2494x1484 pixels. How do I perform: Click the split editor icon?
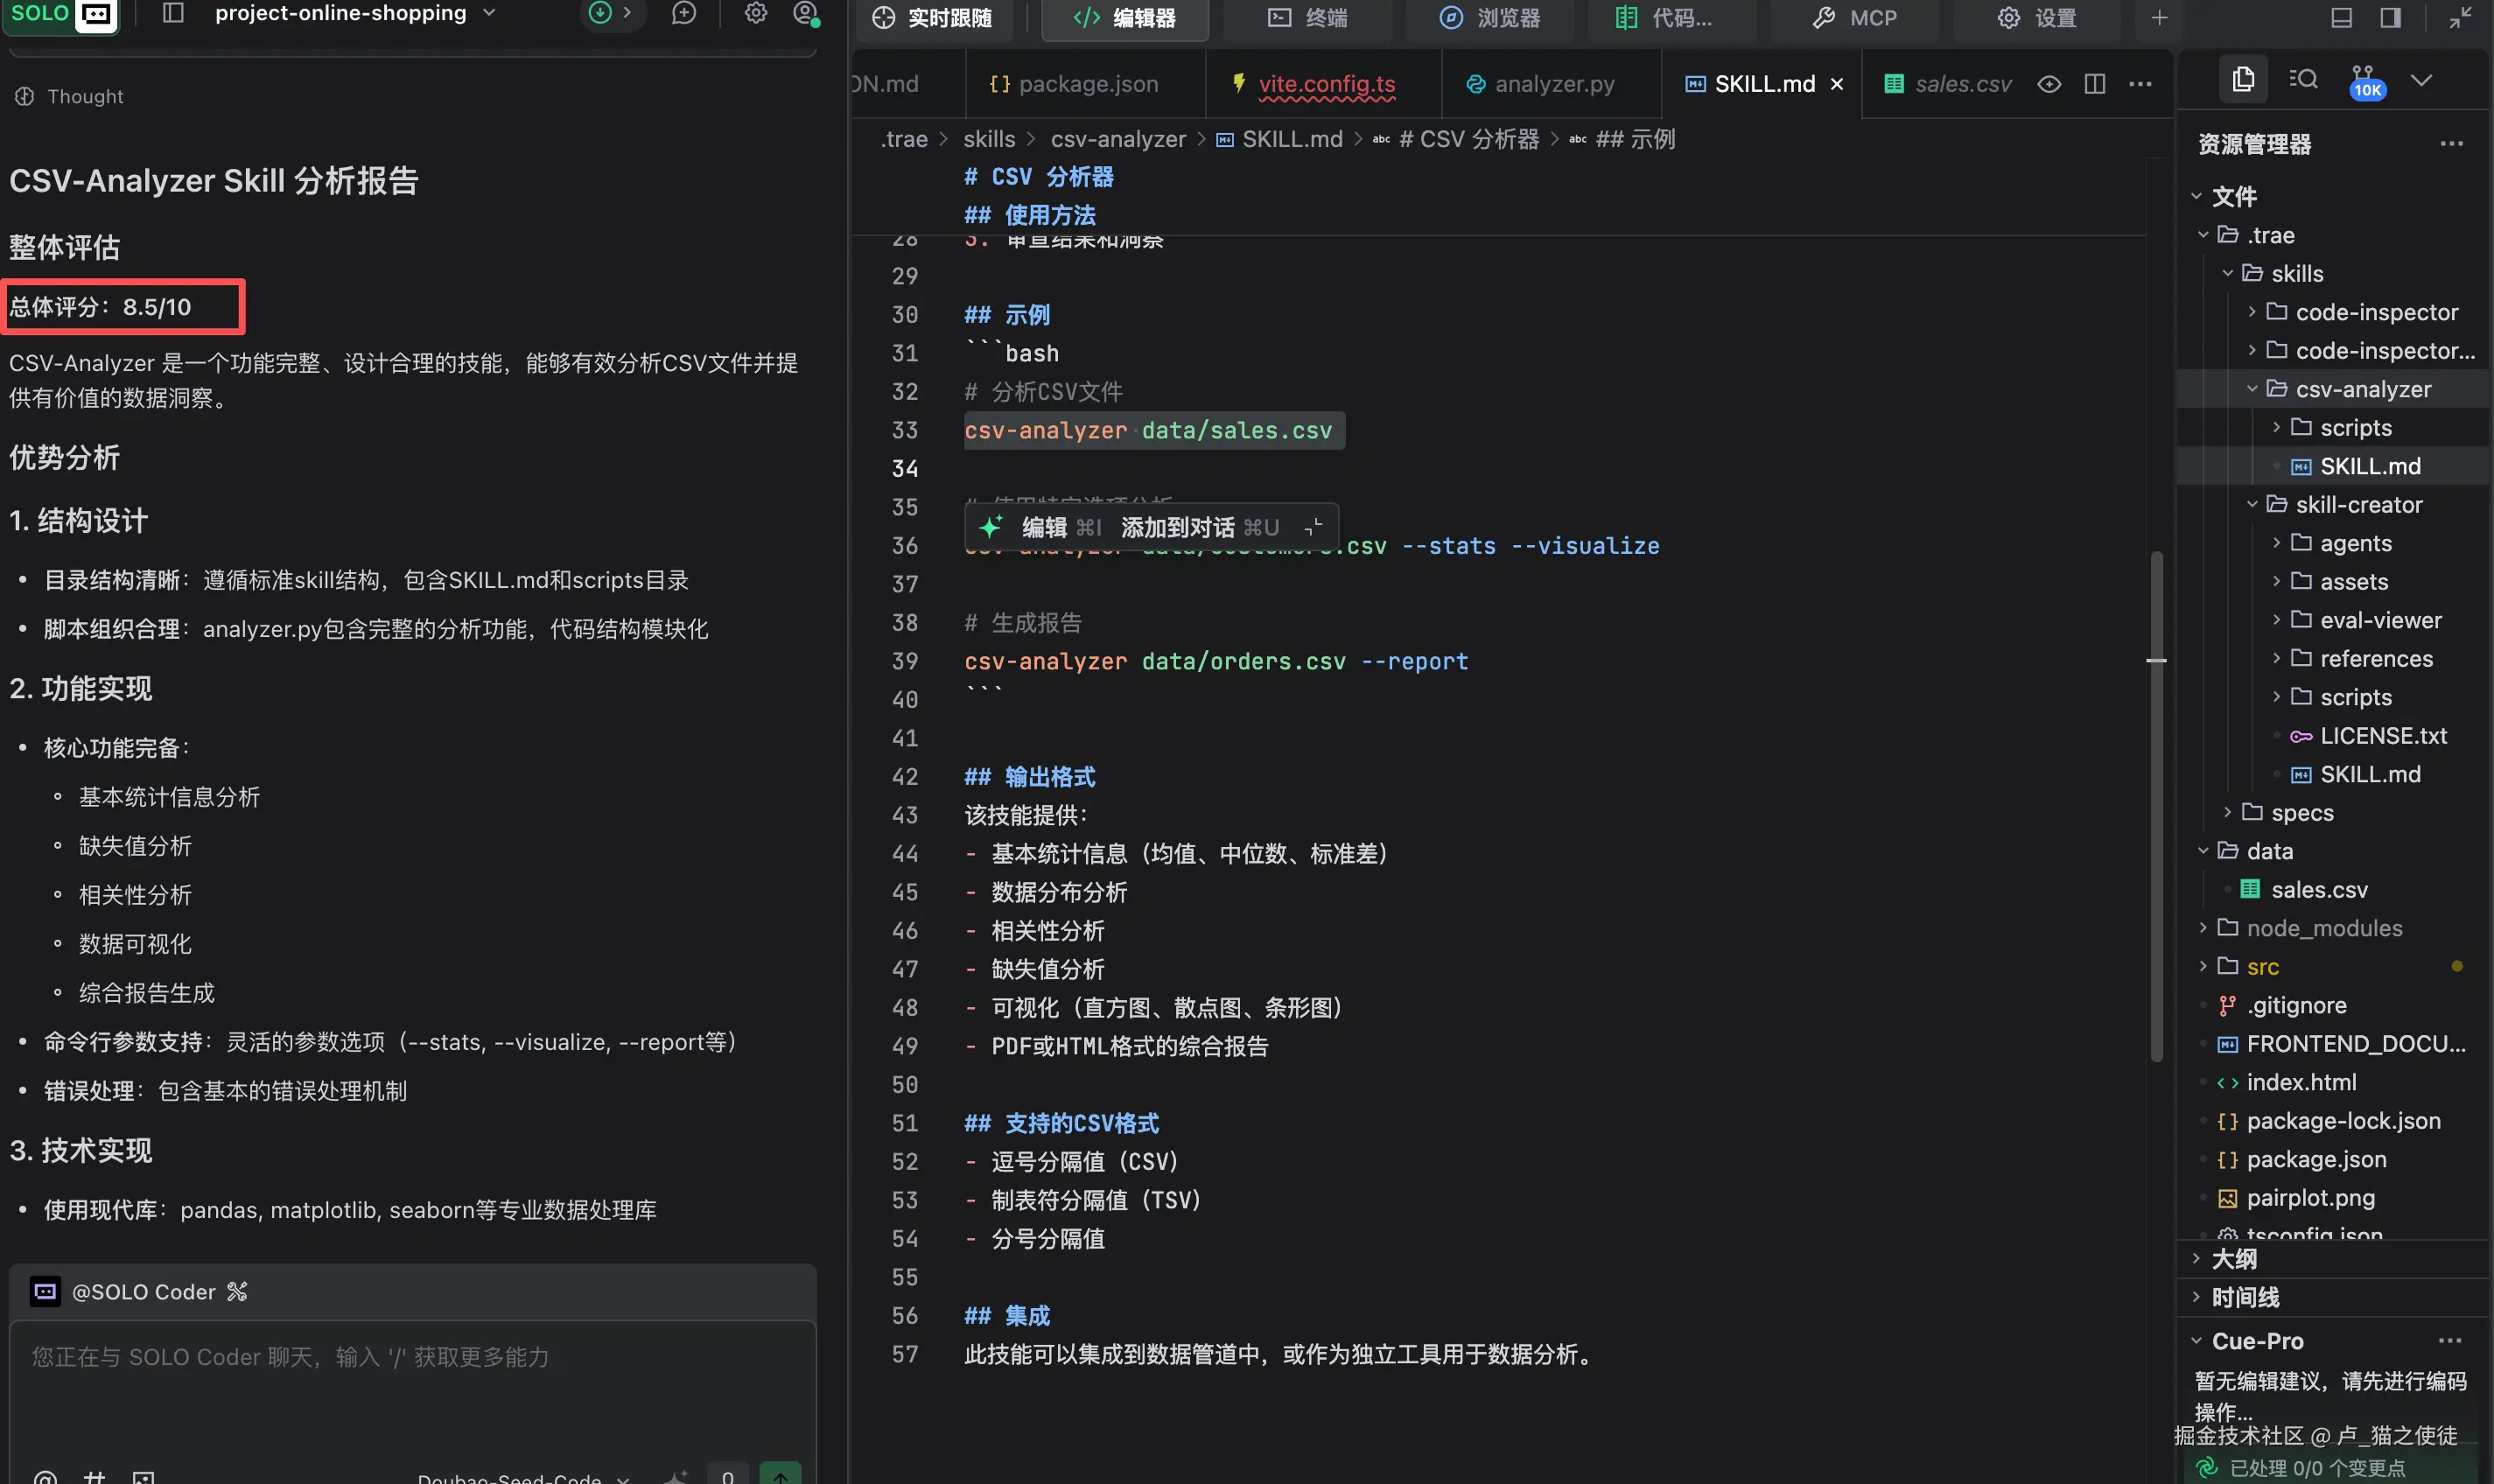2095,84
